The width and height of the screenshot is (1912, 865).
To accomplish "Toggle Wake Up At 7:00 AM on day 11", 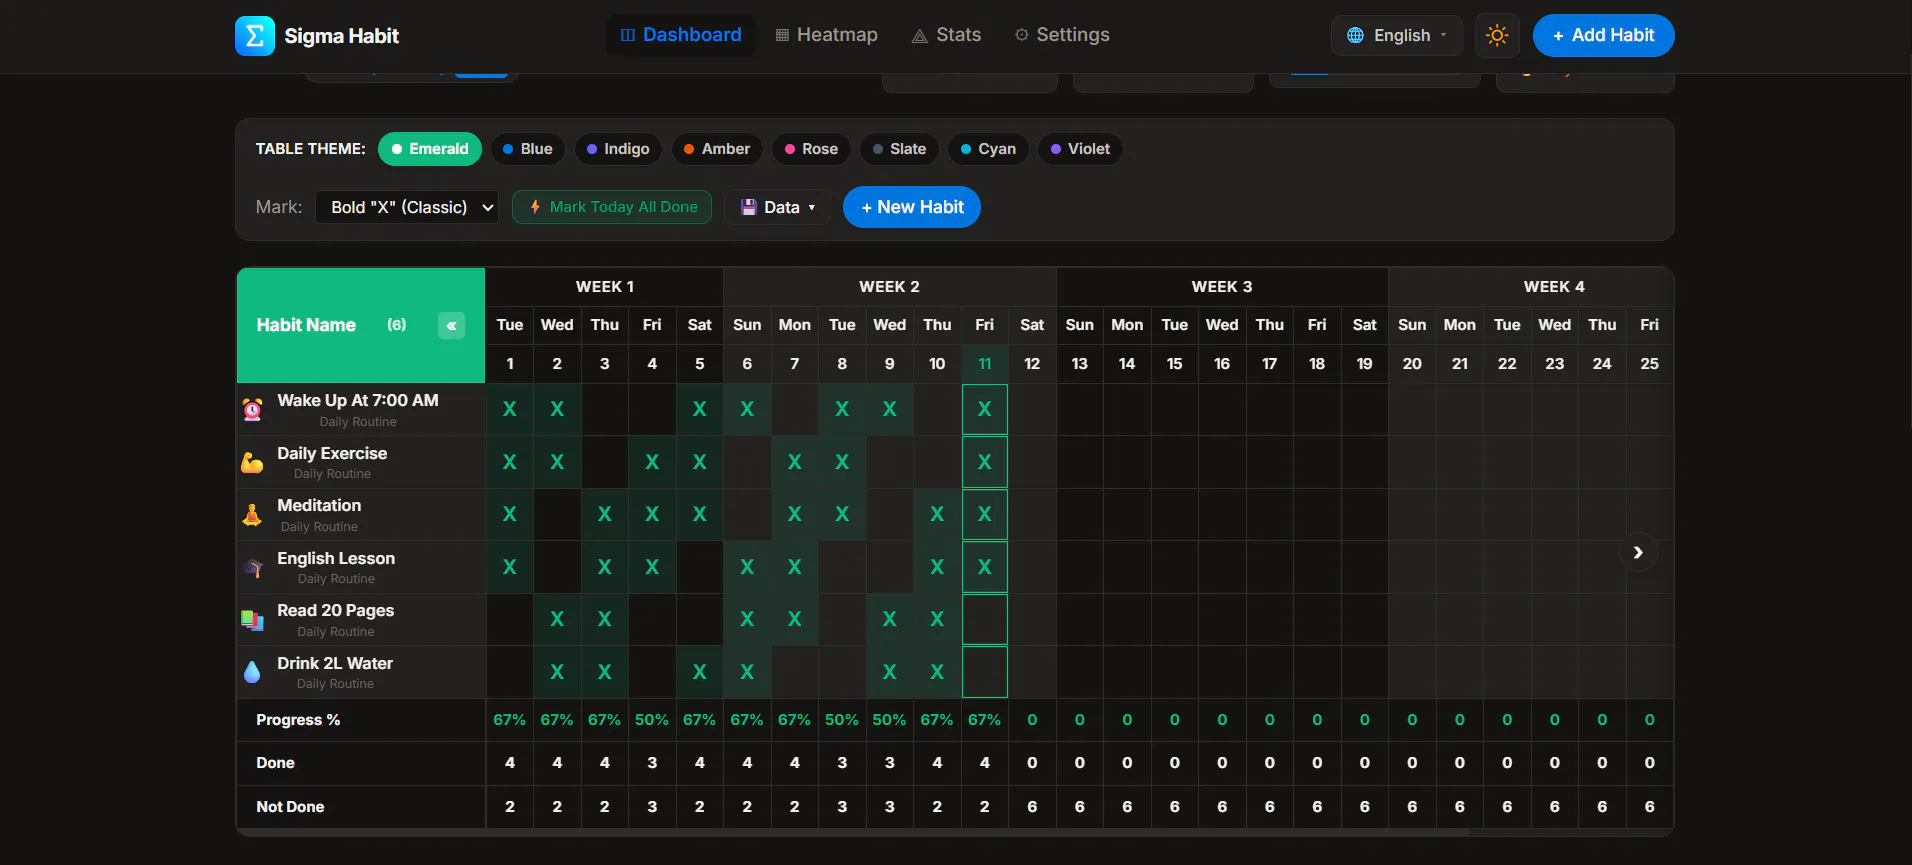I will tap(985, 409).
